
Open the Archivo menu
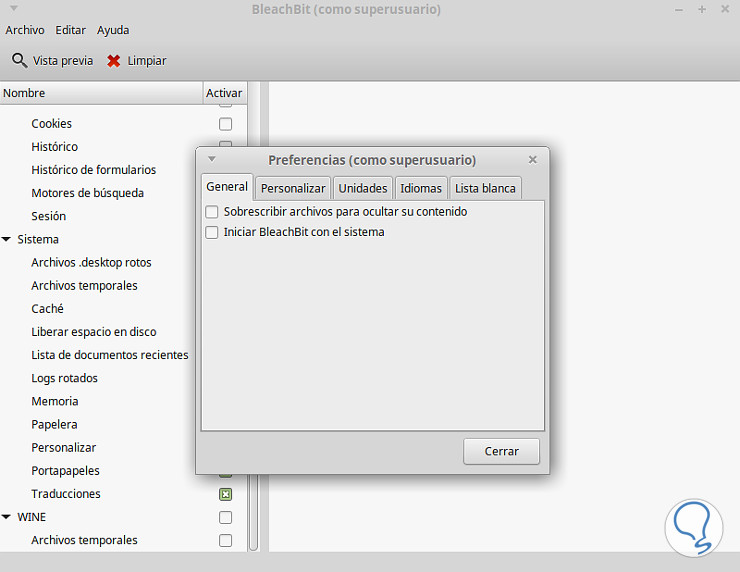click(x=25, y=30)
